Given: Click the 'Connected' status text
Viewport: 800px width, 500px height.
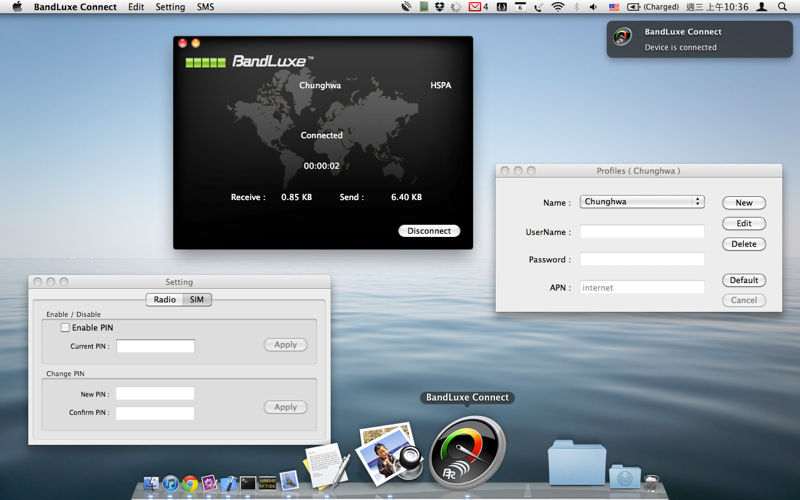Looking at the screenshot, I should coord(321,135).
